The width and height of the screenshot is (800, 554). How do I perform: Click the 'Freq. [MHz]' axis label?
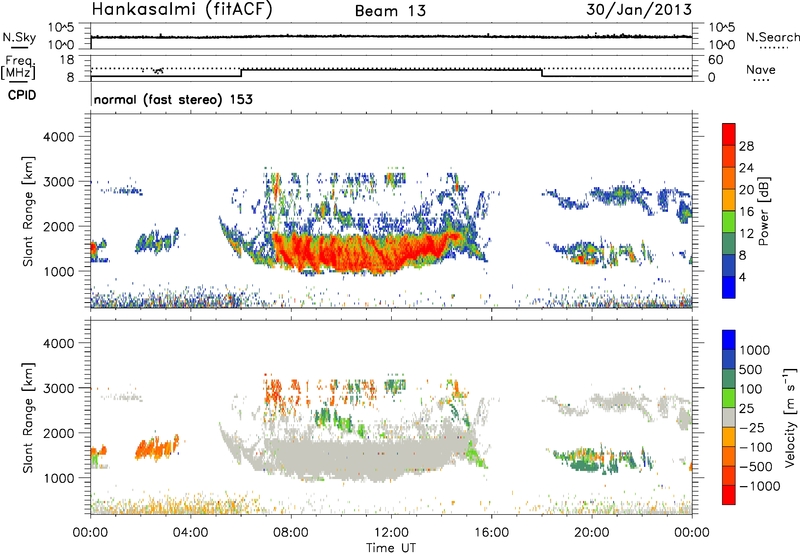pos(18,67)
